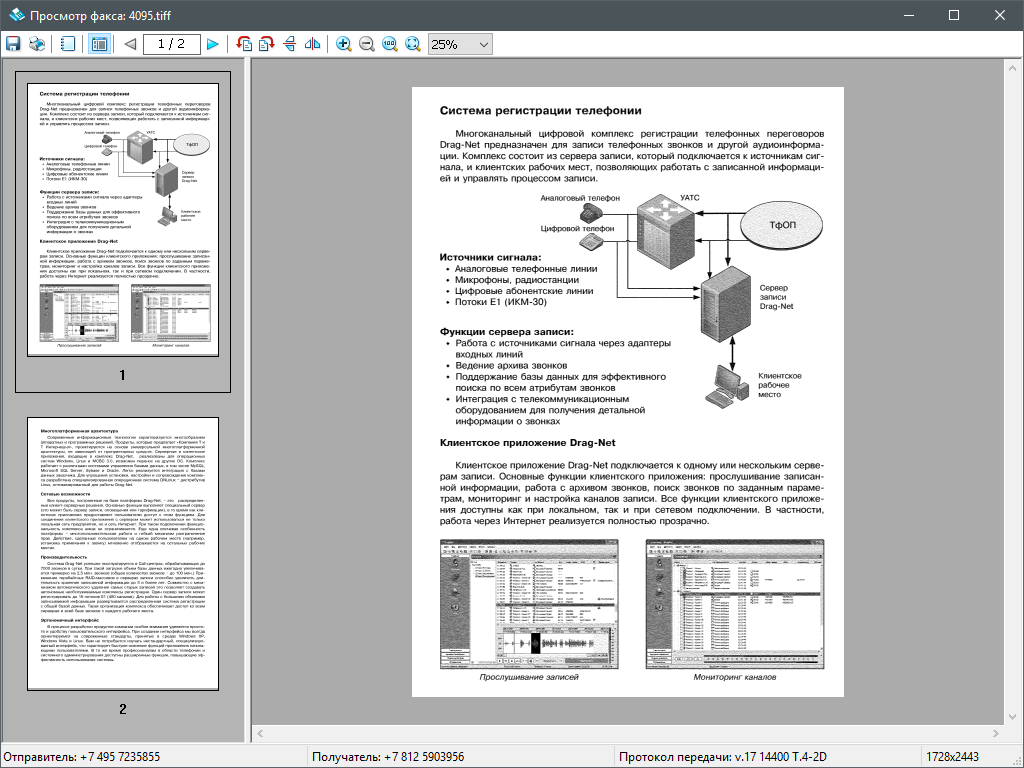Click the horizontal scrollbar left arrow
Viewport: 1024px width, 768px height.
click(260, 733)
